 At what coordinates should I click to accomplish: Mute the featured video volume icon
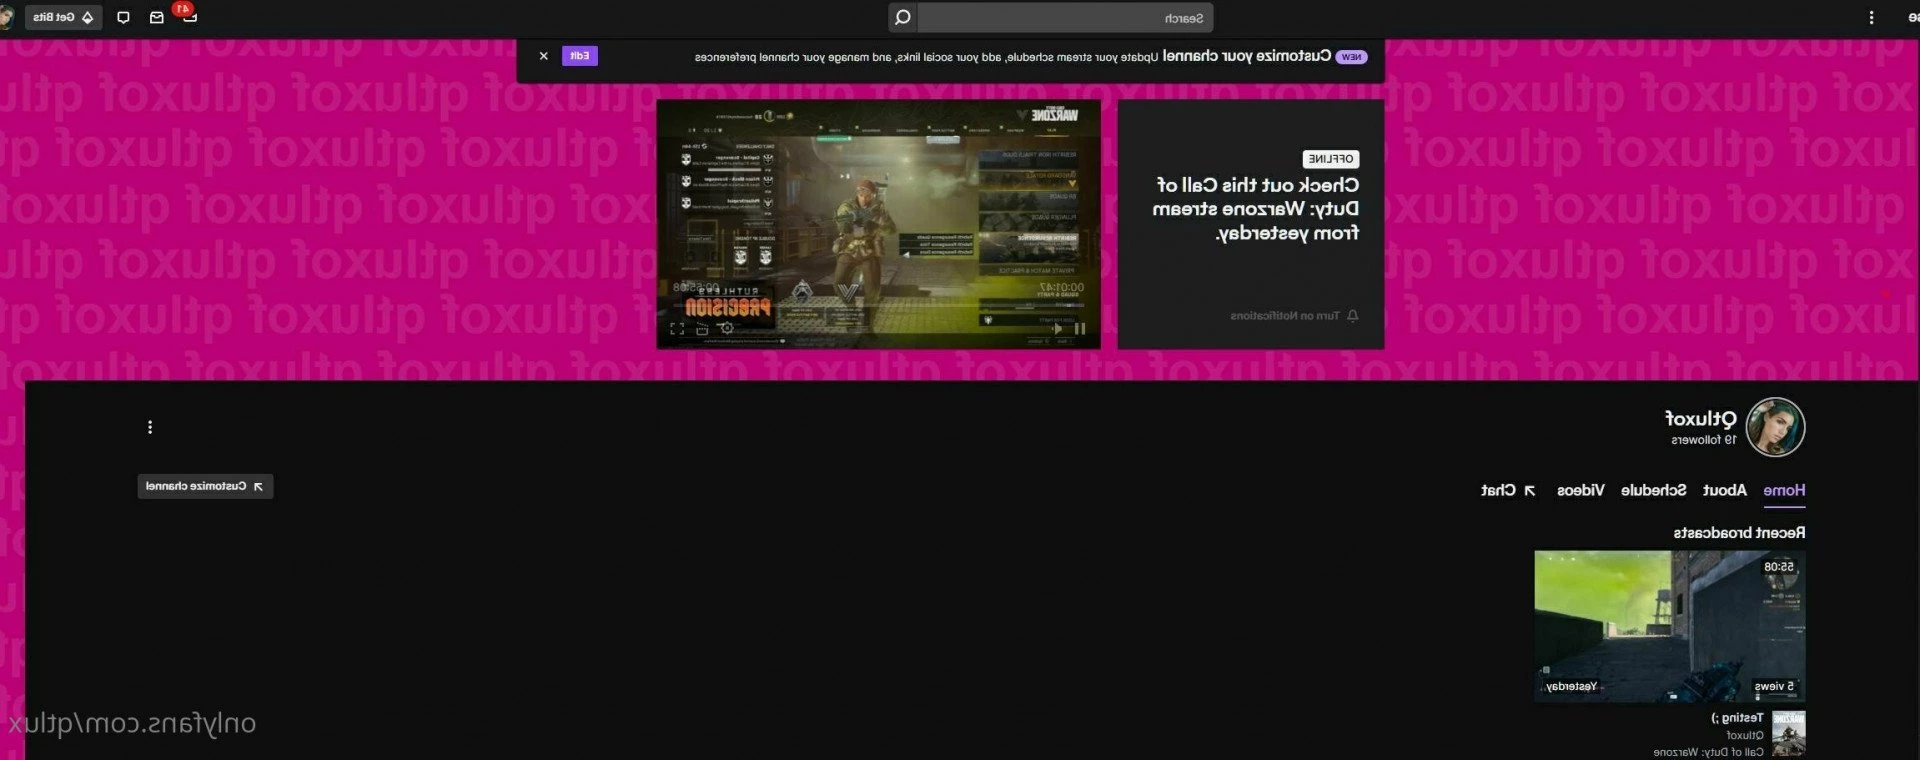click(1056, 328)
